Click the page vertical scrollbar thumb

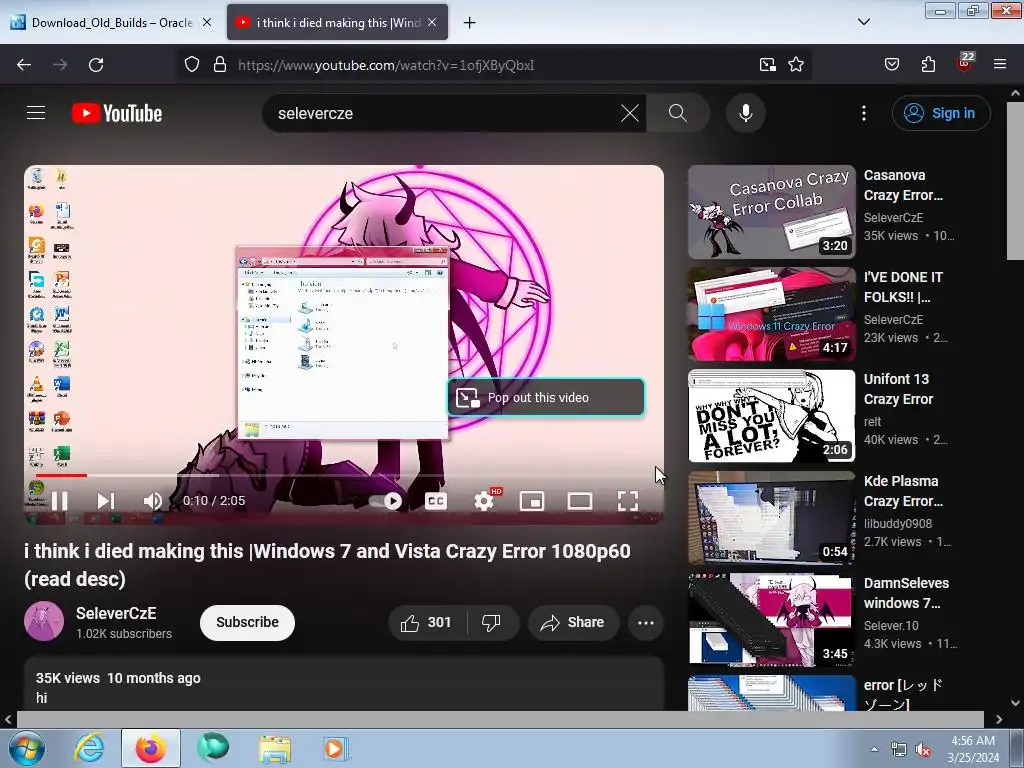click(x=1015, y=181)
